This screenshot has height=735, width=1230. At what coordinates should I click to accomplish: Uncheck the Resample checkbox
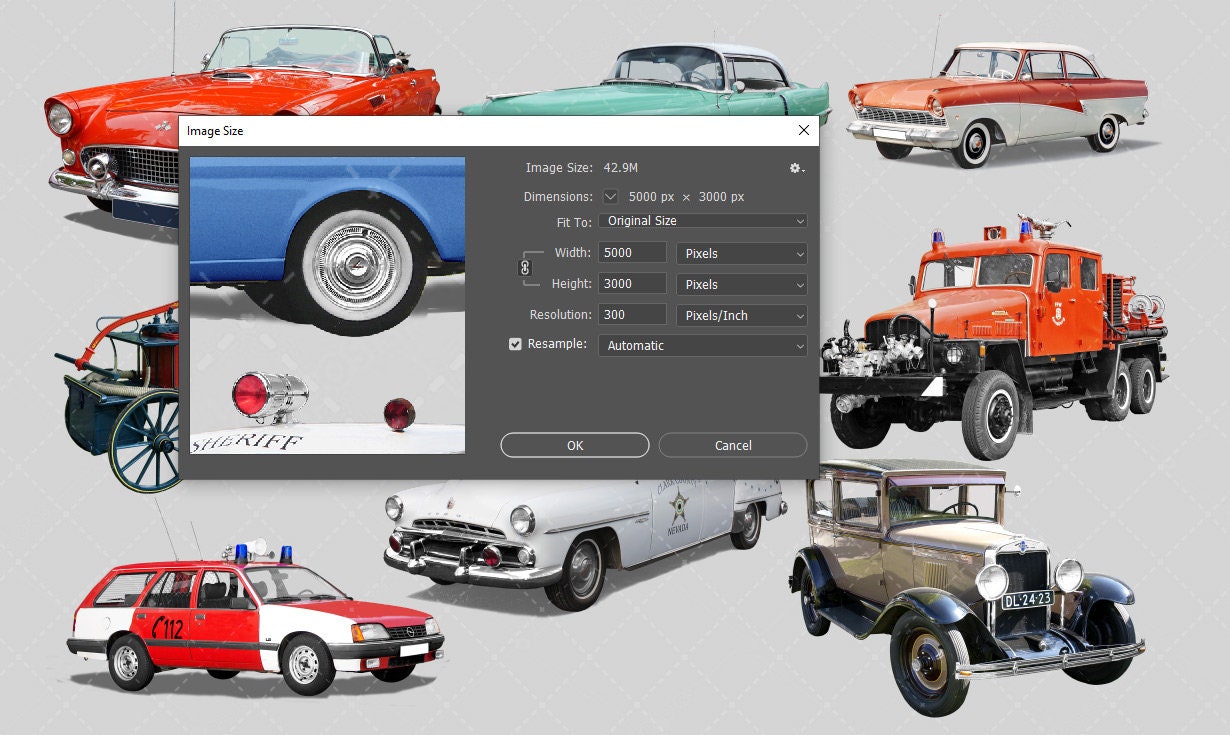[515, 344]
